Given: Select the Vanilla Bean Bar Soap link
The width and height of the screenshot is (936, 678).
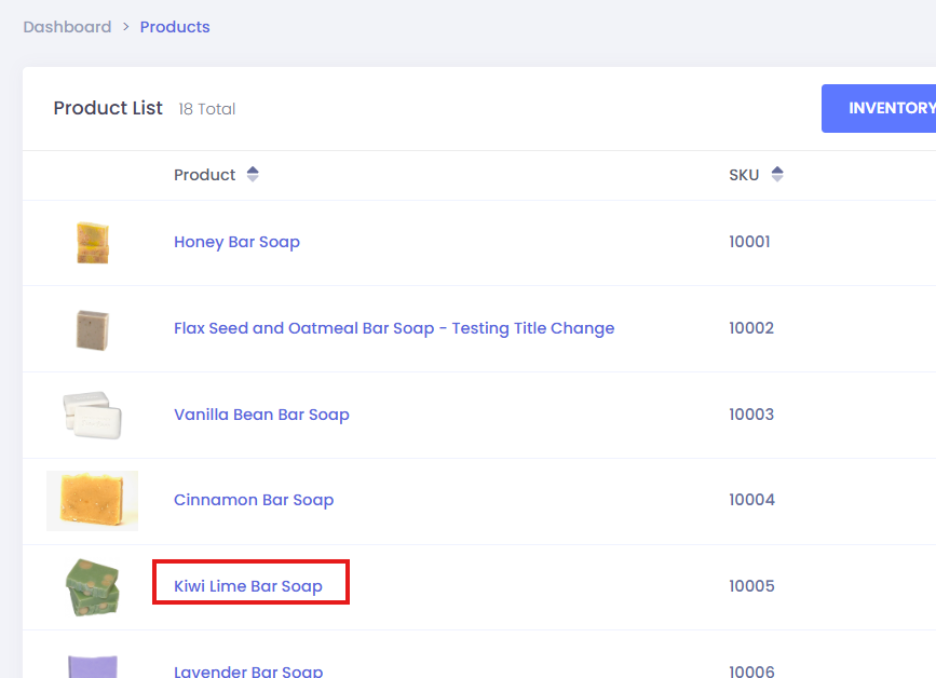Looking at the screenshot, I should 262,414.
